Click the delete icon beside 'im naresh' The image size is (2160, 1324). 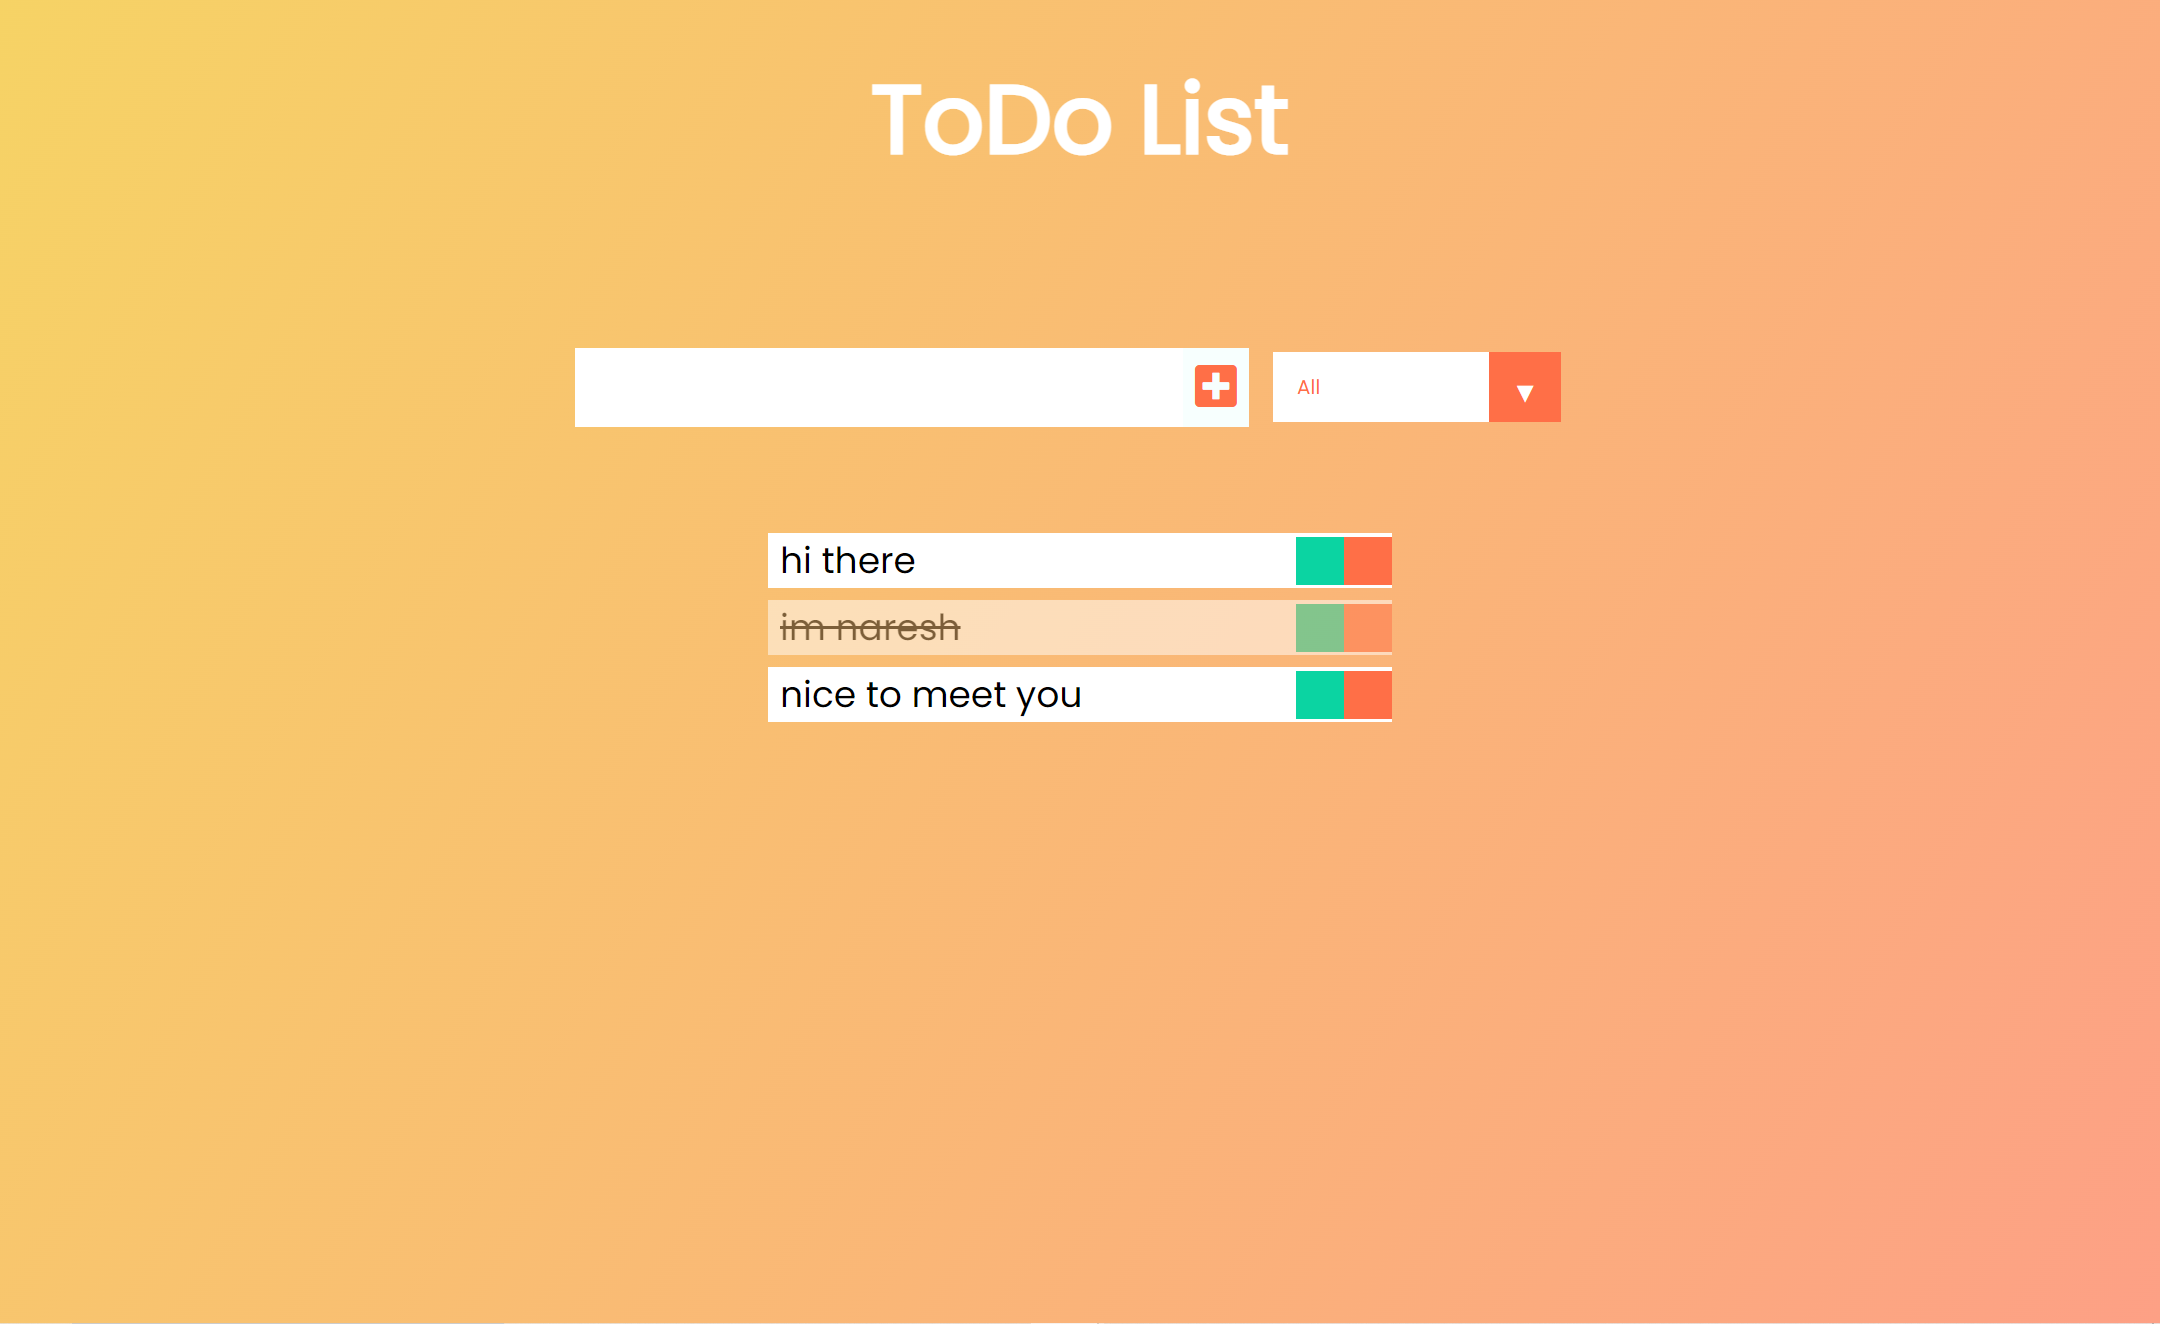[1368, 627]
